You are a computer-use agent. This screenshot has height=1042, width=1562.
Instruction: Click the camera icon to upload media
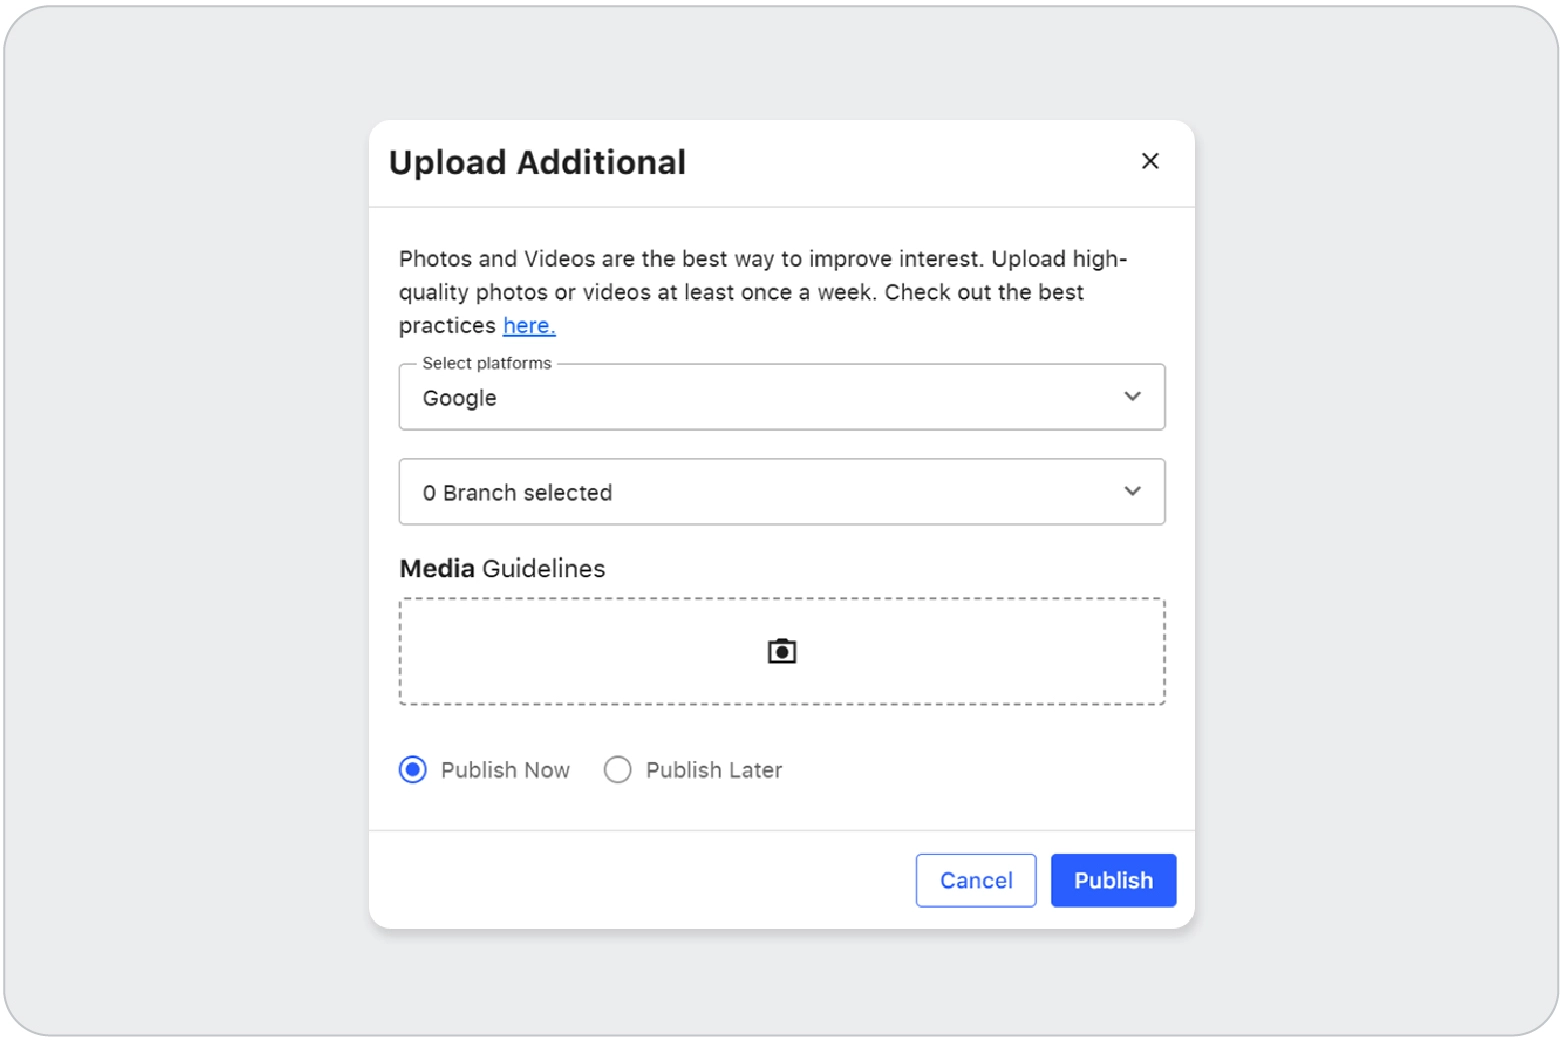coord(781,652)
